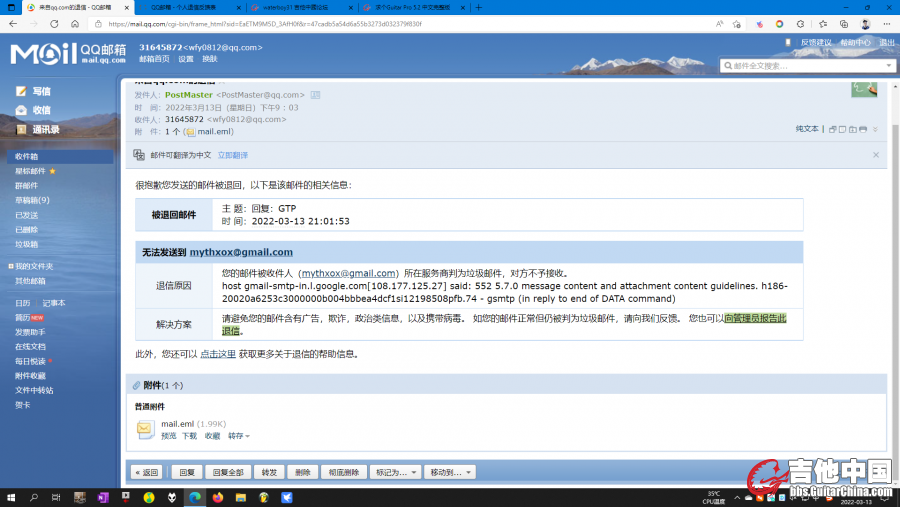Click the 回复全部 button
This screenshot has width=900, height=507.
click(x=228, y=472)
